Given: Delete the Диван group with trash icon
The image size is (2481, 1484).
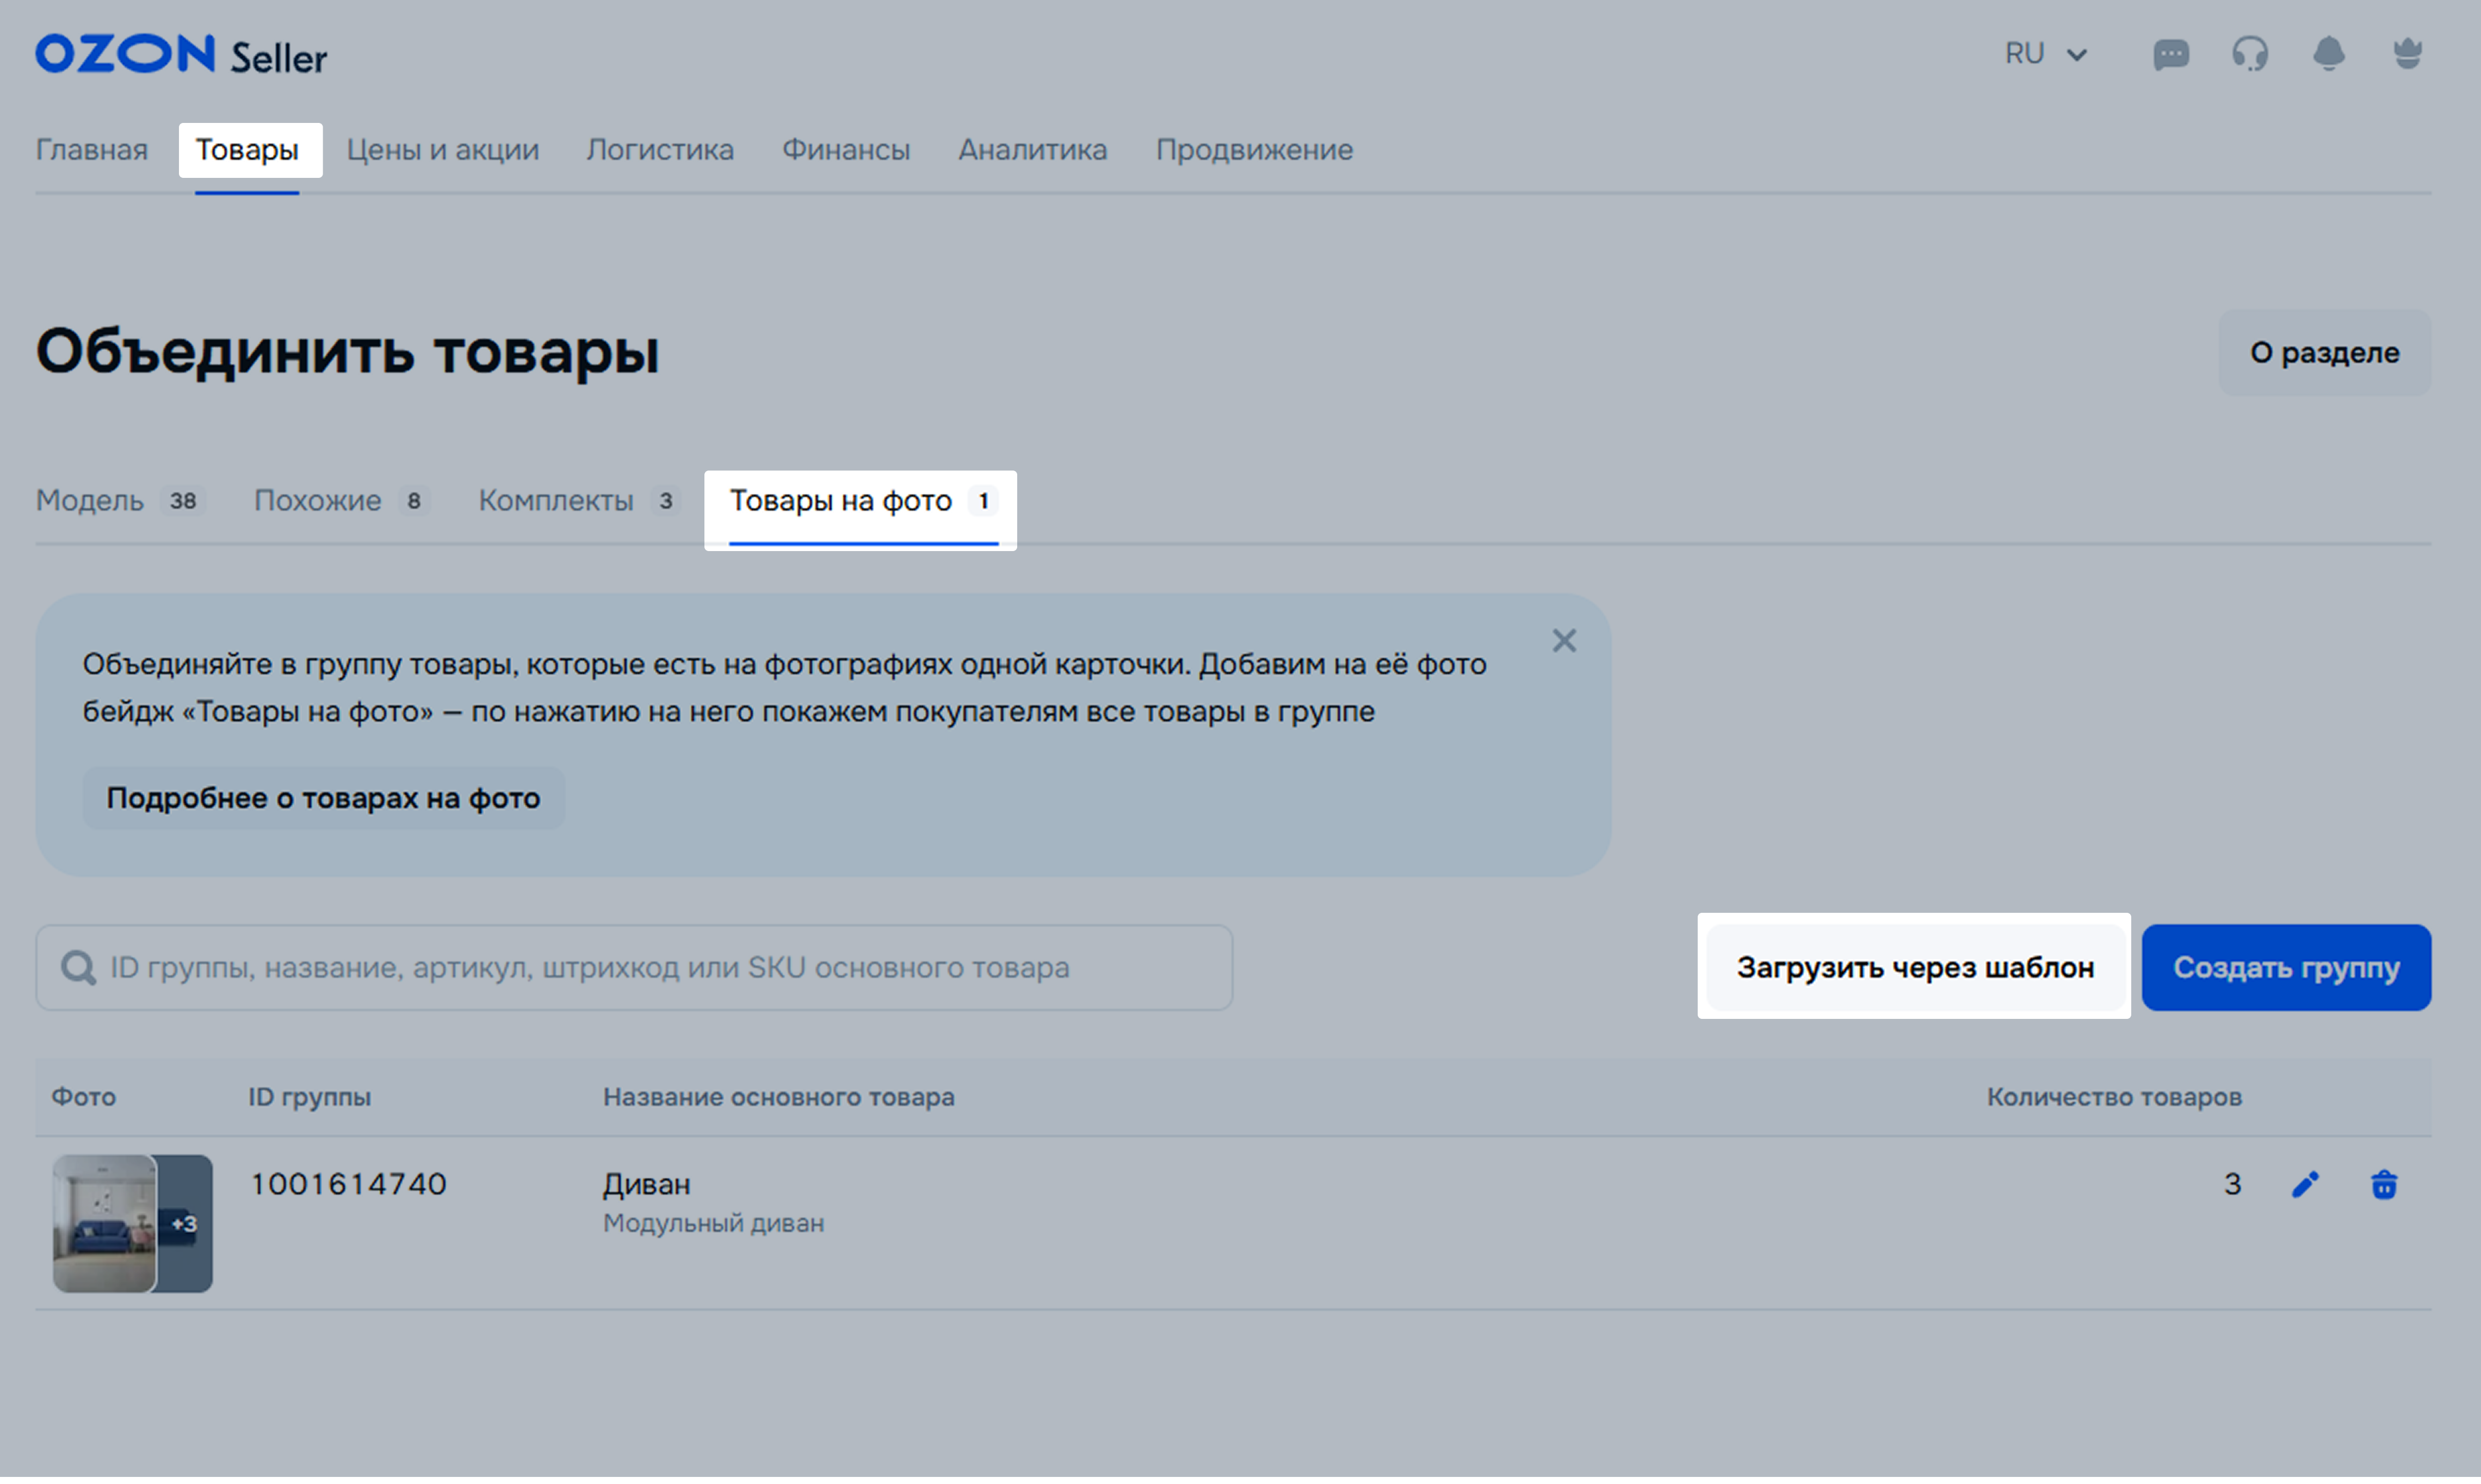Looking at the screenshot, I should [2384, 1185].
